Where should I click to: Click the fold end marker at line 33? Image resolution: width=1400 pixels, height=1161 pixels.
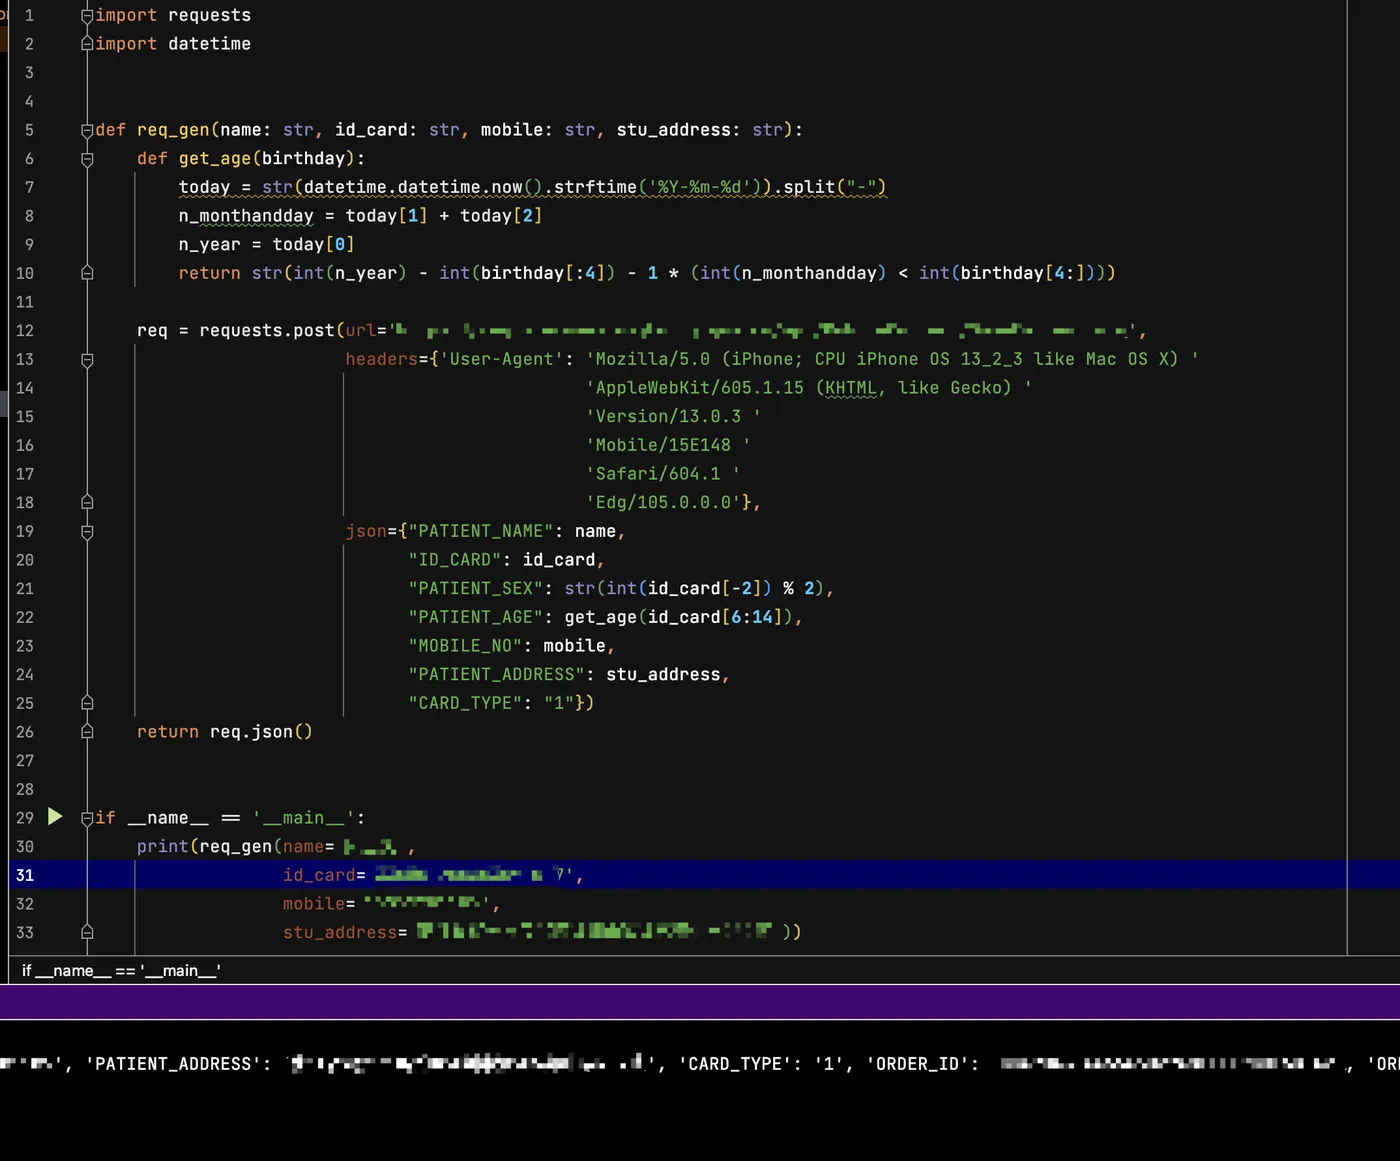pos(87,932)
